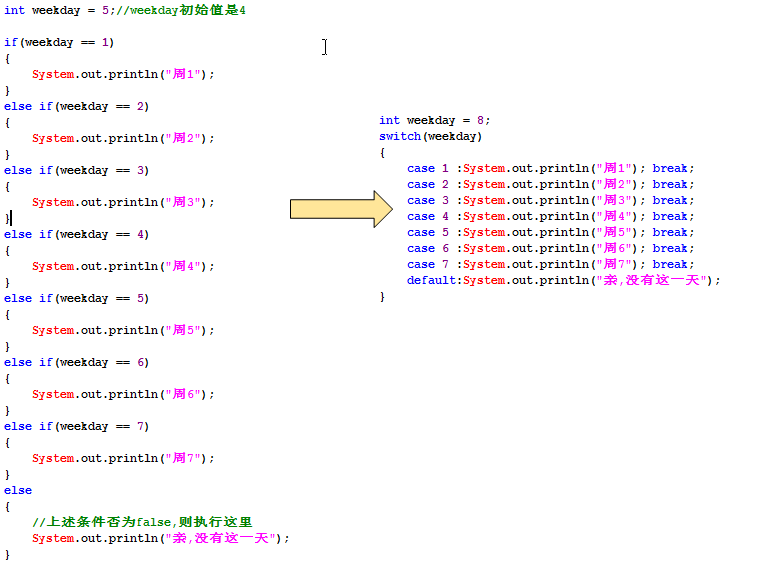Click the "case 6" line in switch

point(550,248)
